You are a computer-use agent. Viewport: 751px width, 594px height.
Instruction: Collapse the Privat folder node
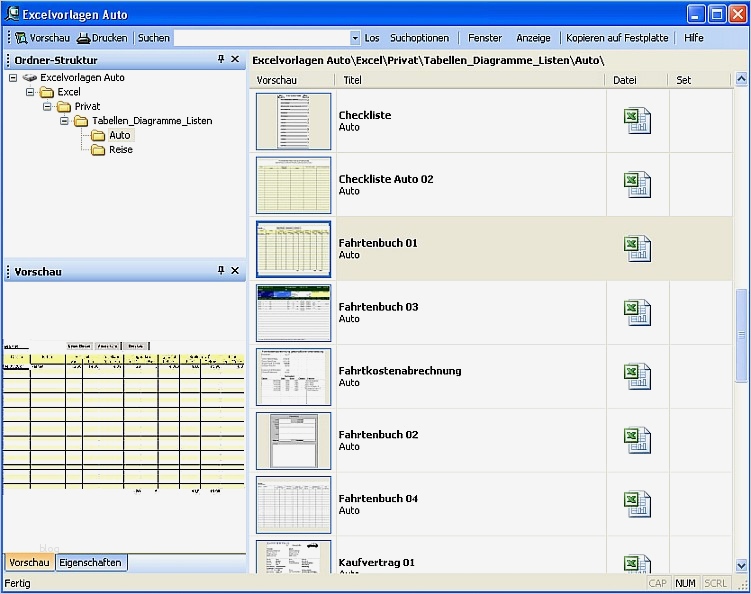(x=47, y=106)
